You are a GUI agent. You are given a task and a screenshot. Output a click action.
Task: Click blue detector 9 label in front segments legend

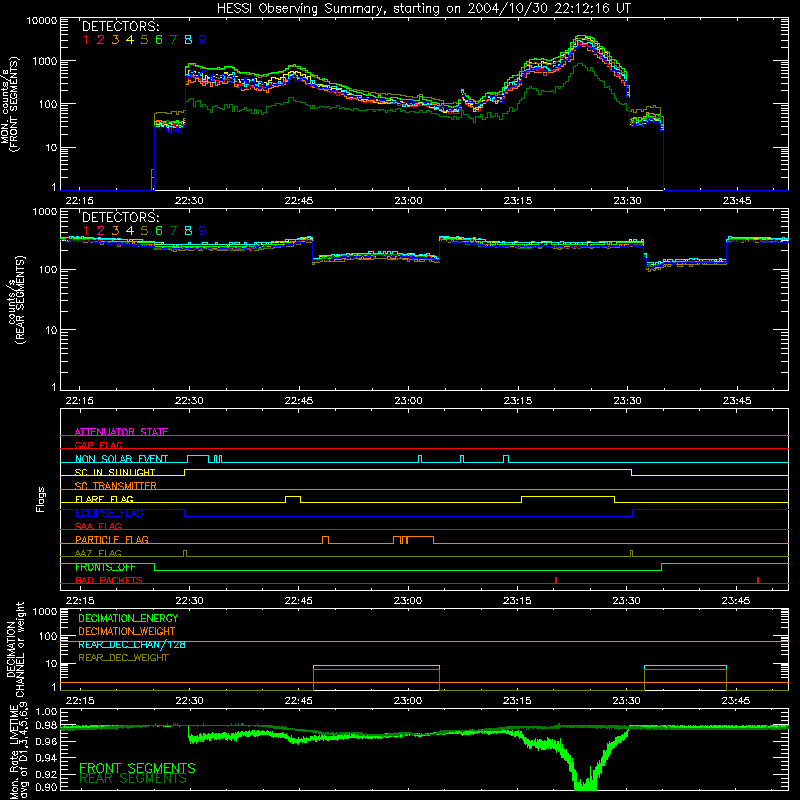click(203, 40)
